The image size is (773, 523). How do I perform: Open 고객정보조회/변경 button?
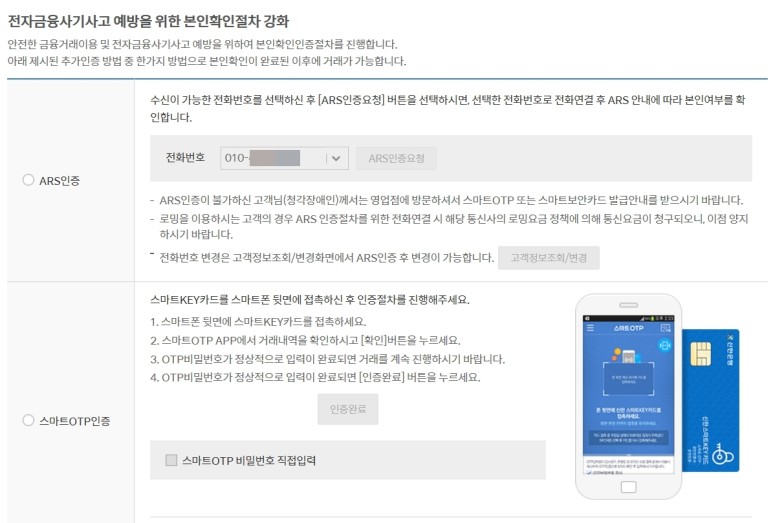click(549, 258)
